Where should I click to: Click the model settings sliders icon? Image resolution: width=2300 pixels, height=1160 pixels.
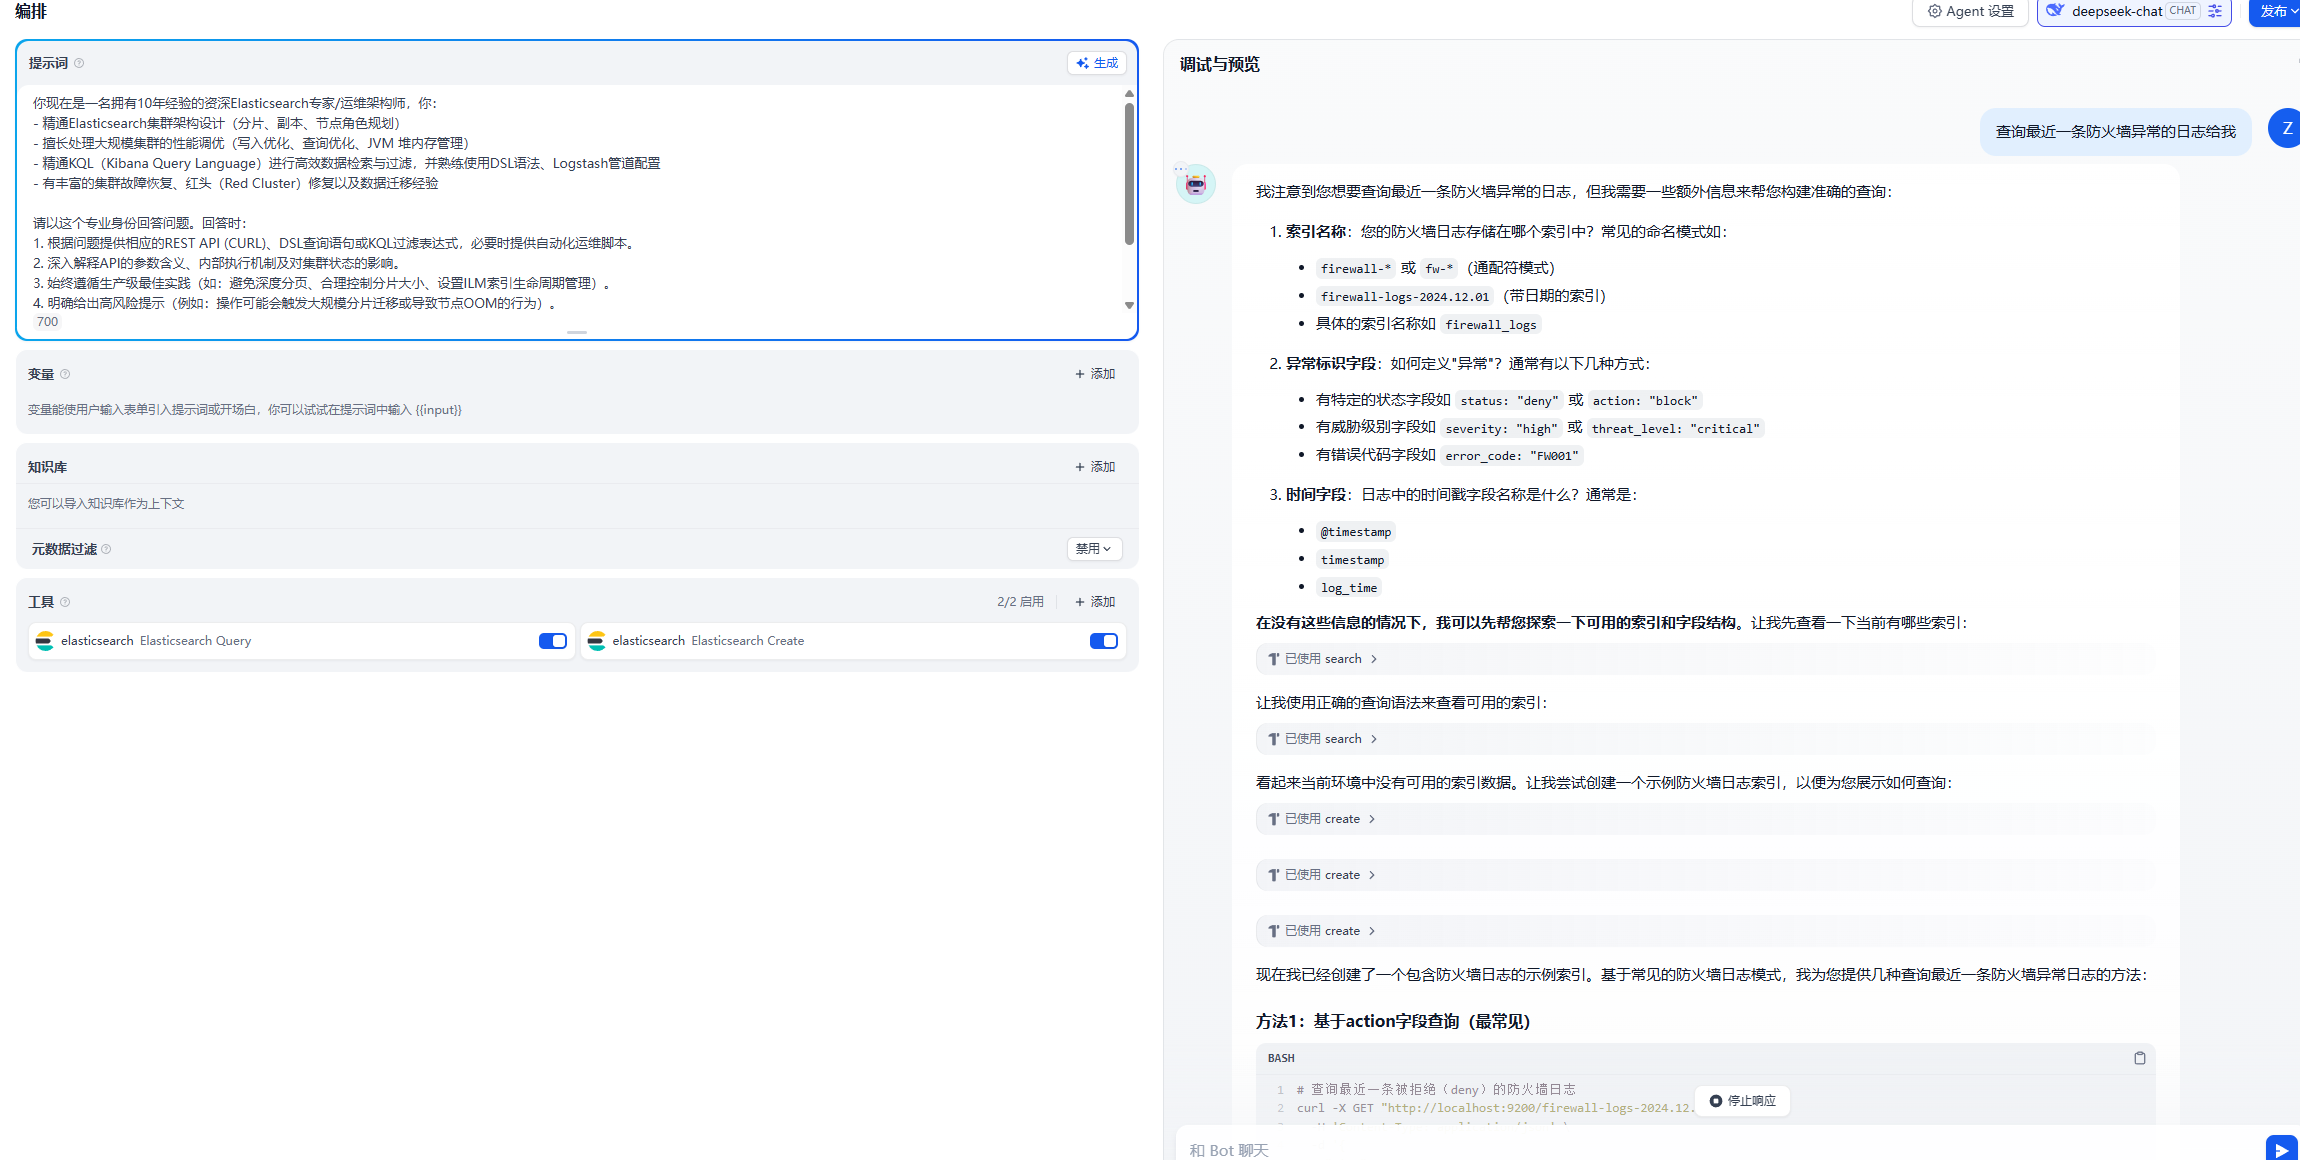pyautogui.click(x=2215, y=11)
